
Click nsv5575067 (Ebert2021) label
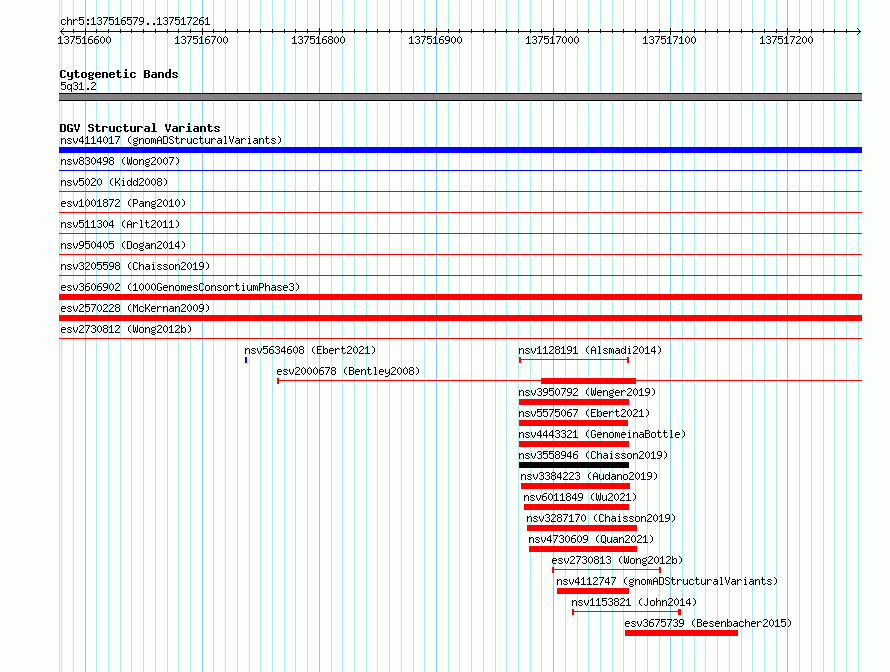[x=584, y=413]
